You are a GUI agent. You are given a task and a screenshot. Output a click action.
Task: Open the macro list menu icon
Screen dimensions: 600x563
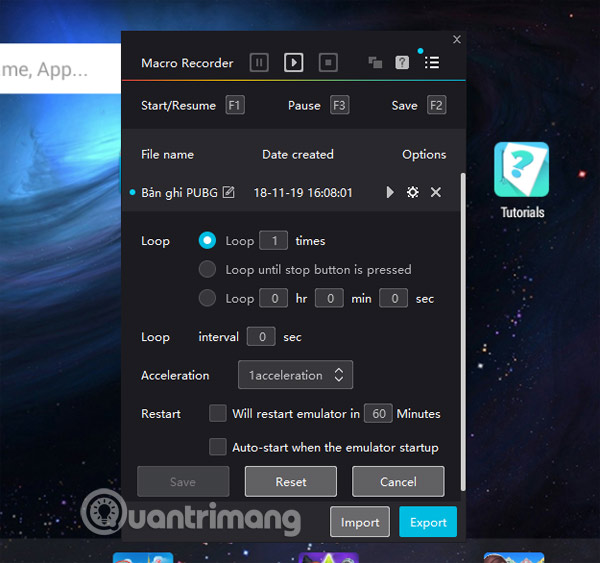pyautogui.click(x=432, y=62)
